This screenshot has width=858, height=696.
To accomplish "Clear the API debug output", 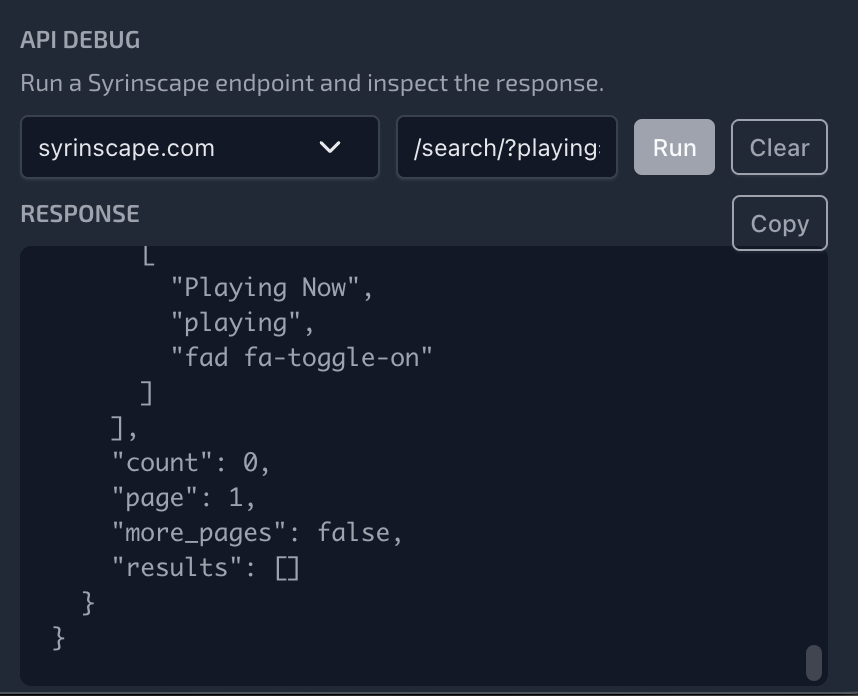I will [779, 148].
